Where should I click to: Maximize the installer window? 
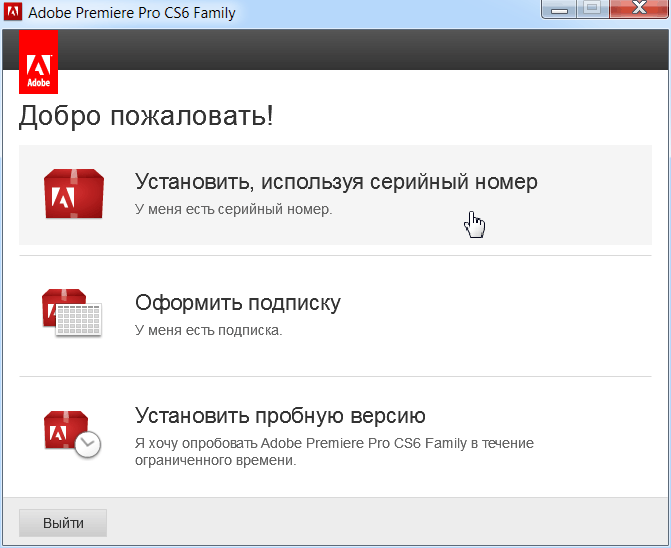click(x=593, y=9)
